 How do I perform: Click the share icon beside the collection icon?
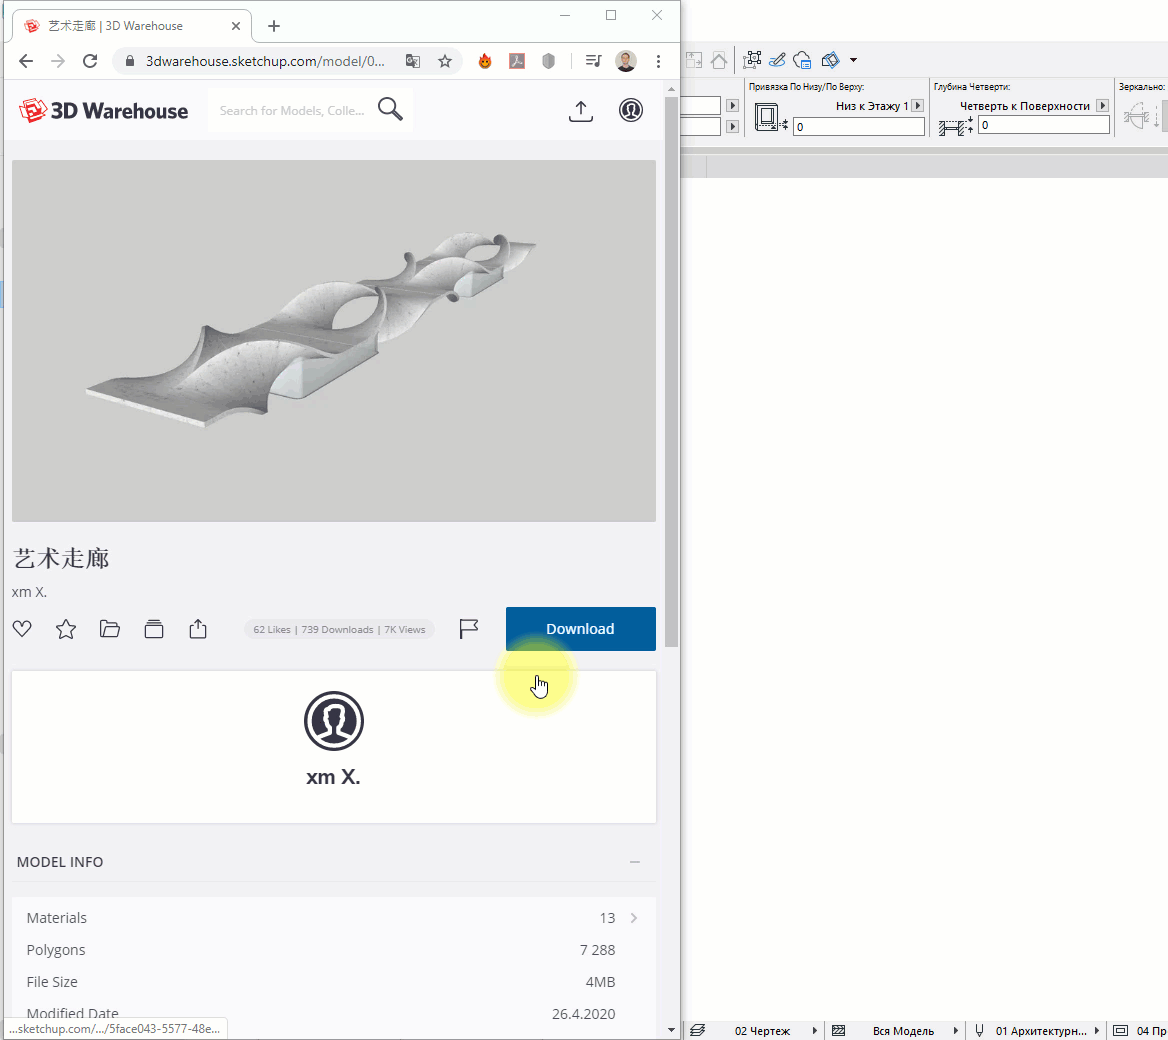pos(198,629)
